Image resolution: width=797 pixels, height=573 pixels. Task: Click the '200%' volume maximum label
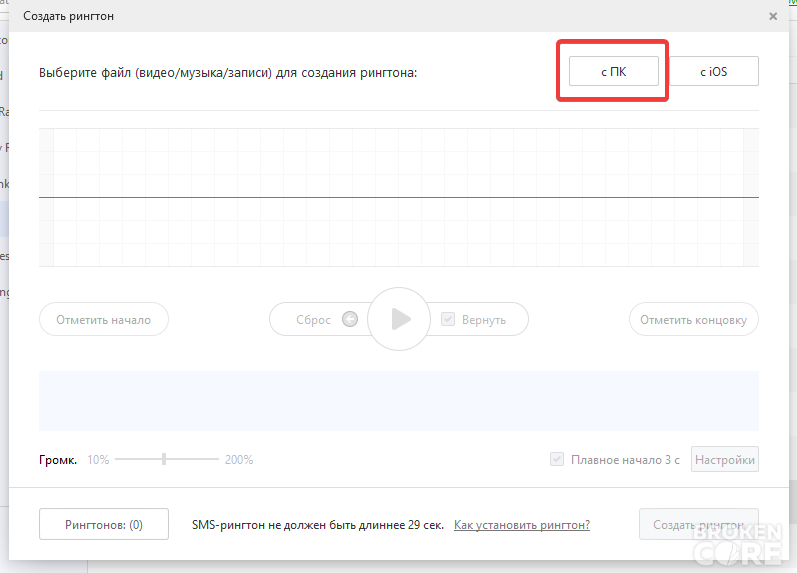pos(239,460)
